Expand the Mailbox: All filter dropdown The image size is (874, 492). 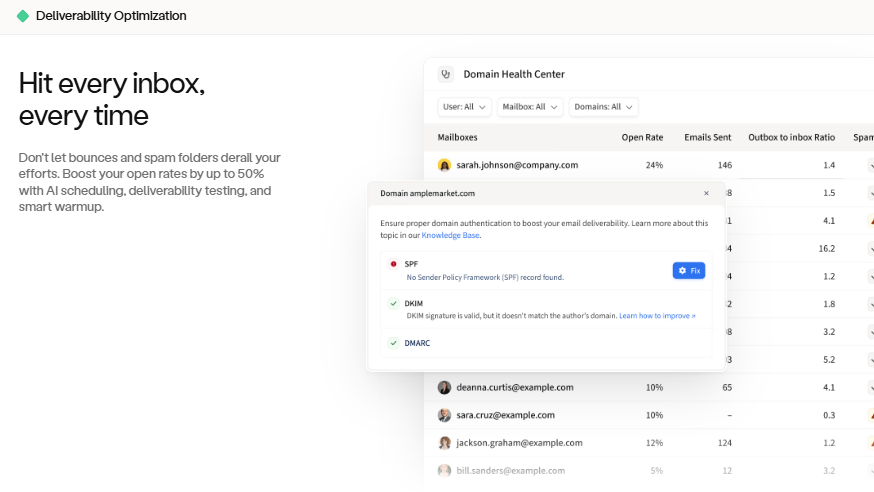pyautogui.click(x=530, y=107)
